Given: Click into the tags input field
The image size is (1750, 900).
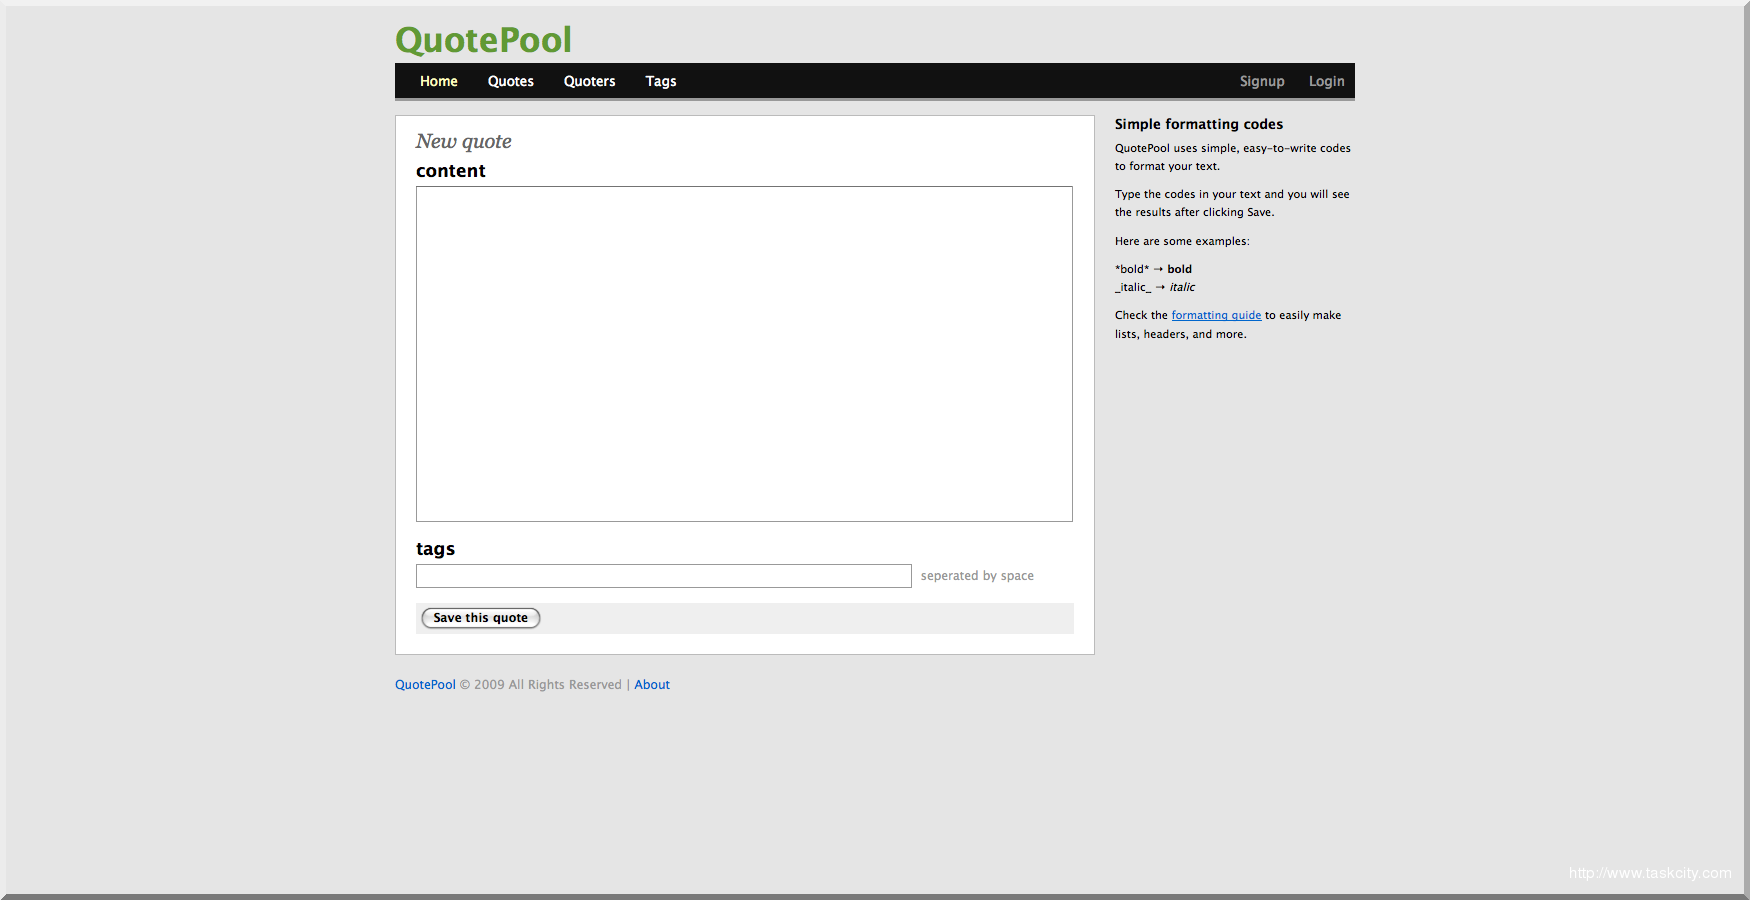Looking at the screenshot, I should coord(663,576).
